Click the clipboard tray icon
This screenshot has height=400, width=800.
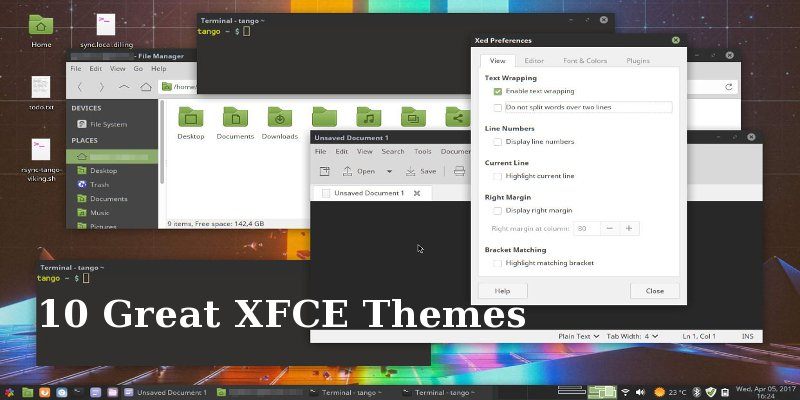[x=725, y=392]
